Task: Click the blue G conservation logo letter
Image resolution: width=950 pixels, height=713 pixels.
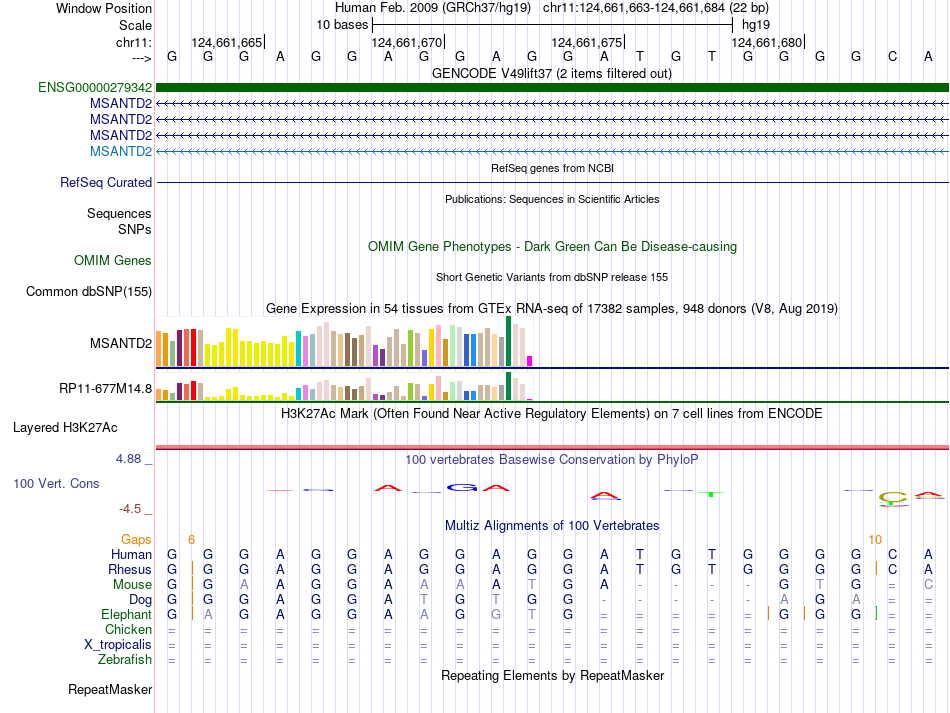Action: 462,487
